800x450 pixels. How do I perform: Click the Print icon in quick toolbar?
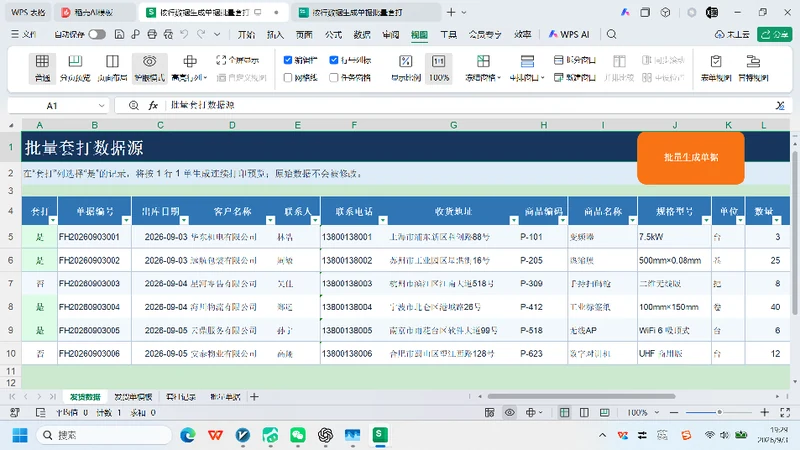(152, 34)
